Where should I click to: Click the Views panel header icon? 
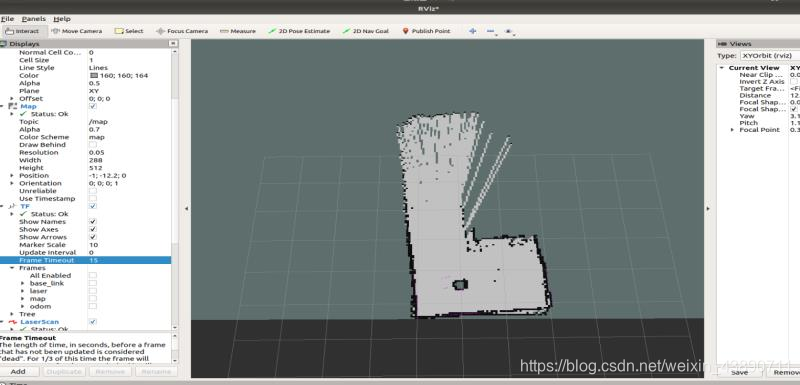pos(722,44)
